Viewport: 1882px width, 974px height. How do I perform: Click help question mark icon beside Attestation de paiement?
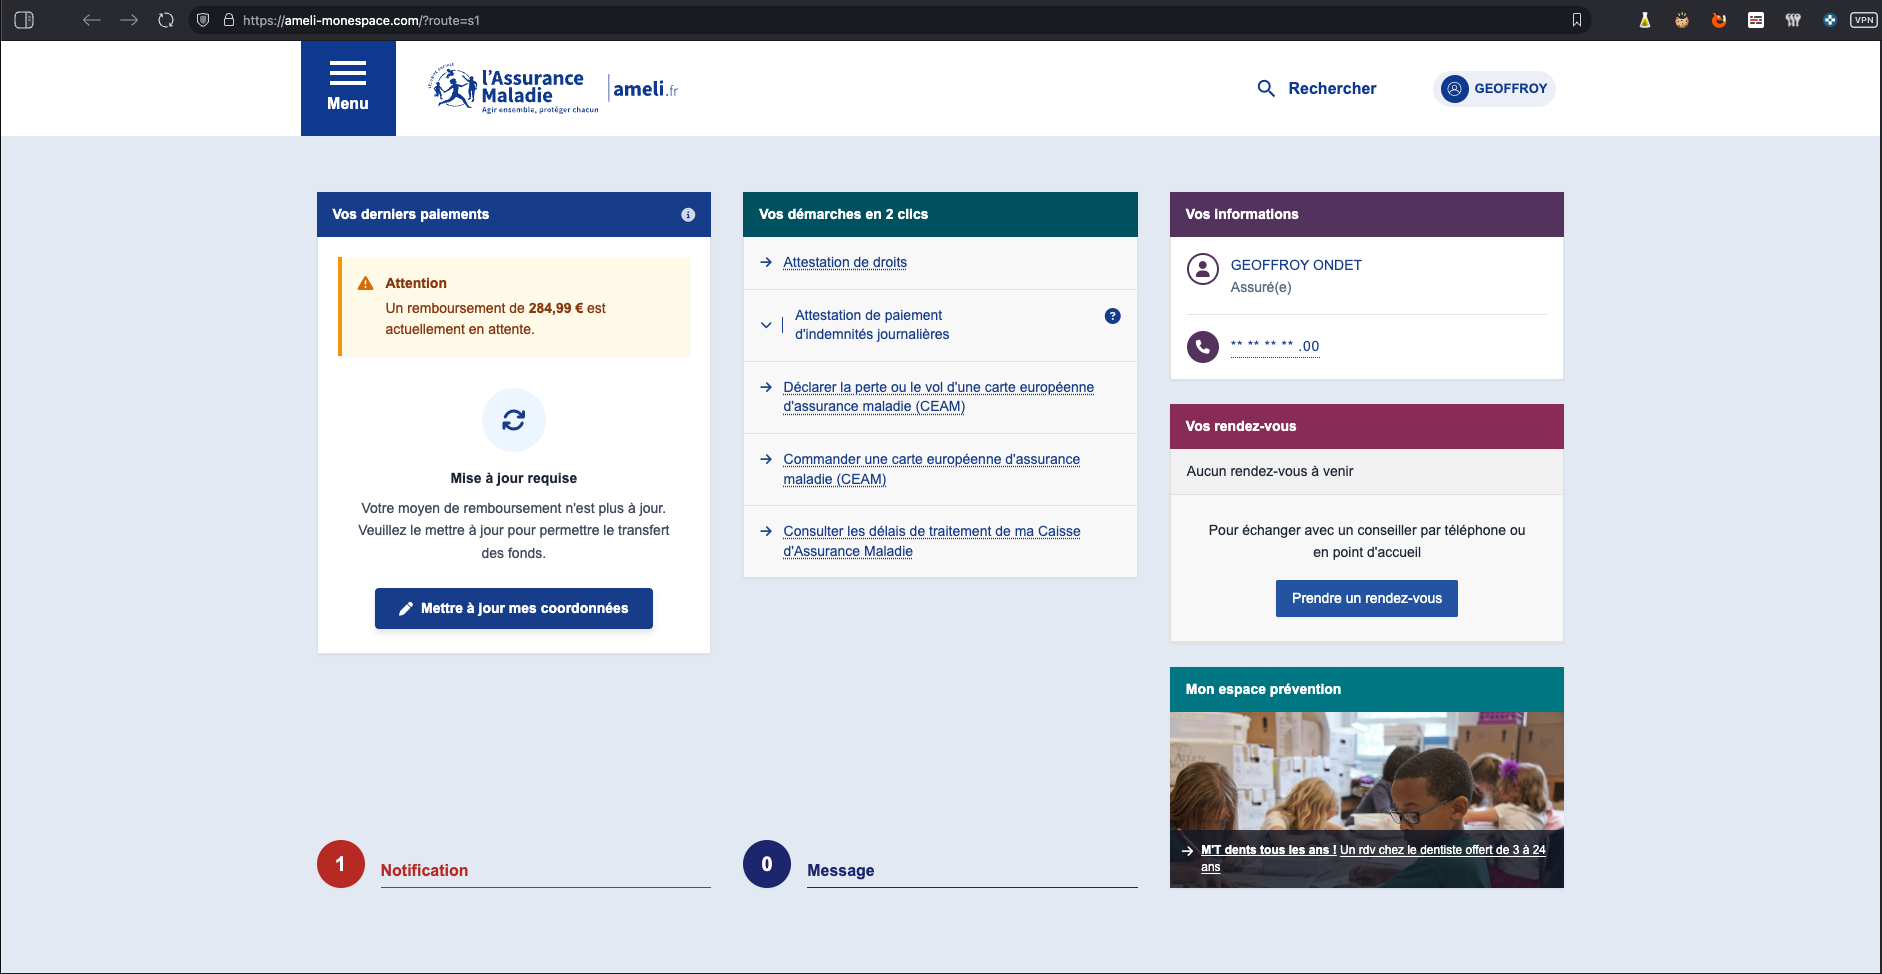tap(1112, 316)
